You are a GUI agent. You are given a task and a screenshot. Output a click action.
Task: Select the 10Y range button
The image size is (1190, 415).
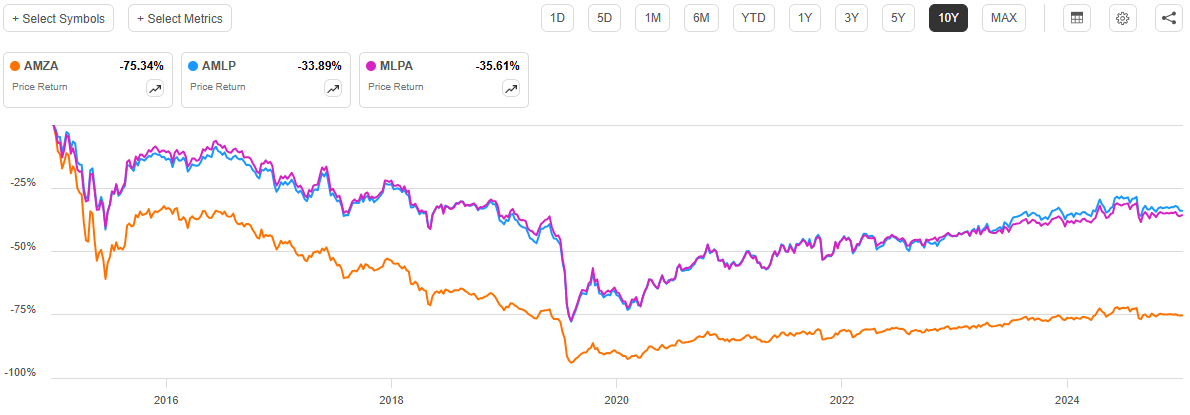coord(947,18)
